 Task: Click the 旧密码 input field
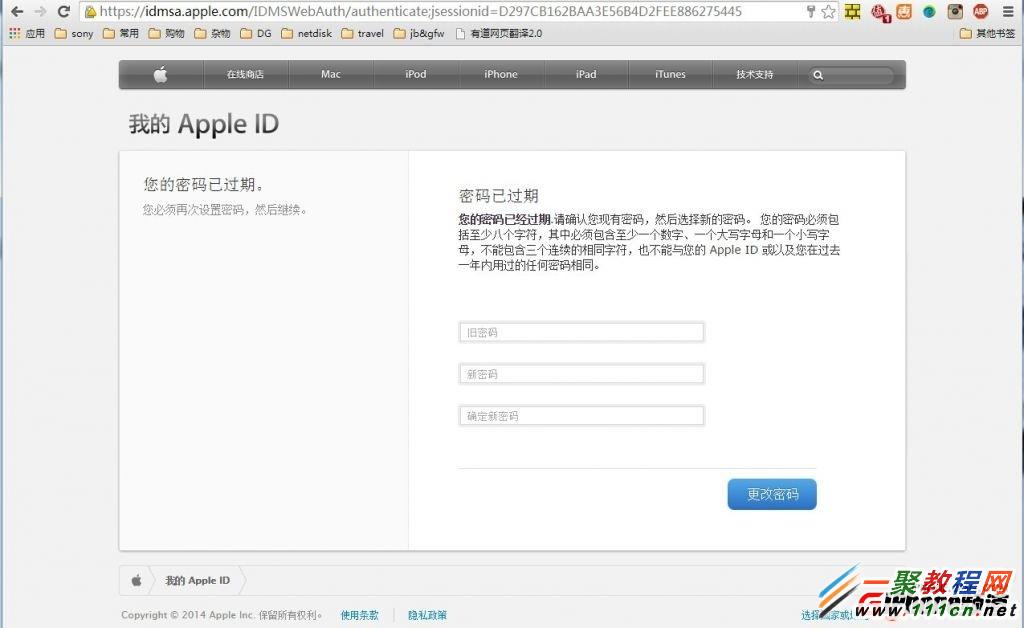[580, 332]
